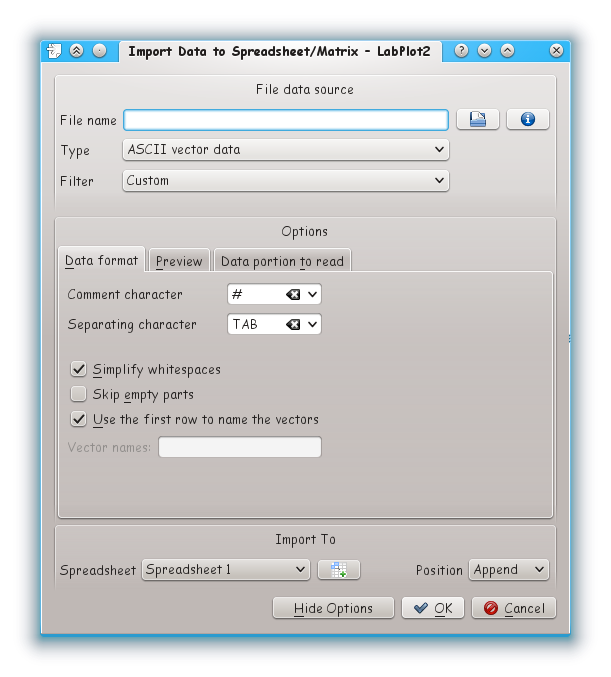Click the open file browse icon
Screen dimensions: 611x677
point(478,120)
